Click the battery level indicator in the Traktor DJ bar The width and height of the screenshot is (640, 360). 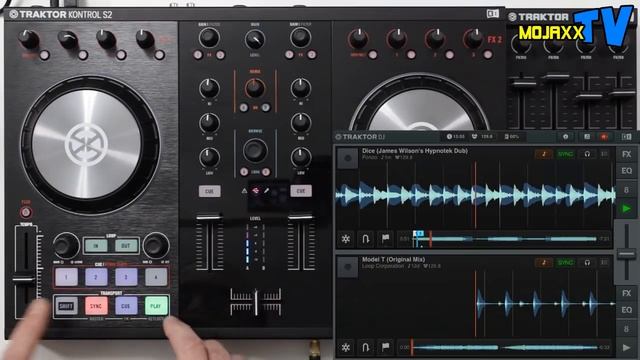511,137
